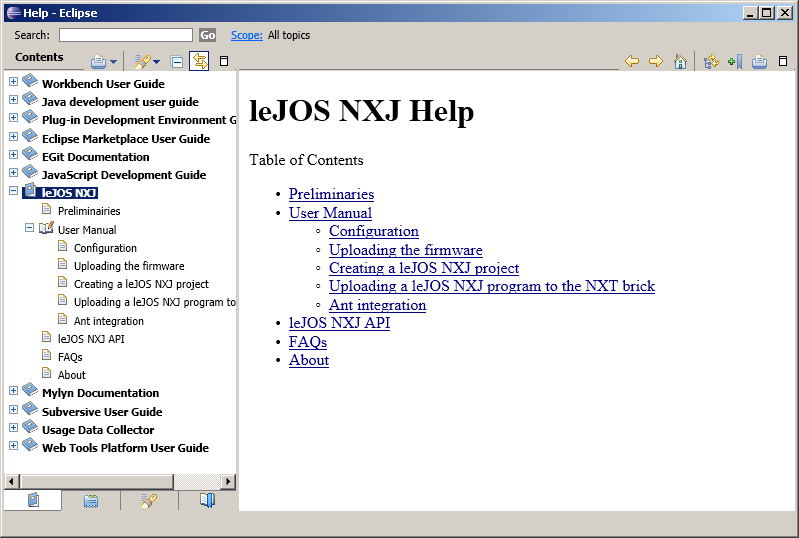
Task: Click the Print Page icon on right toolbar
Action: click(759, 62)
